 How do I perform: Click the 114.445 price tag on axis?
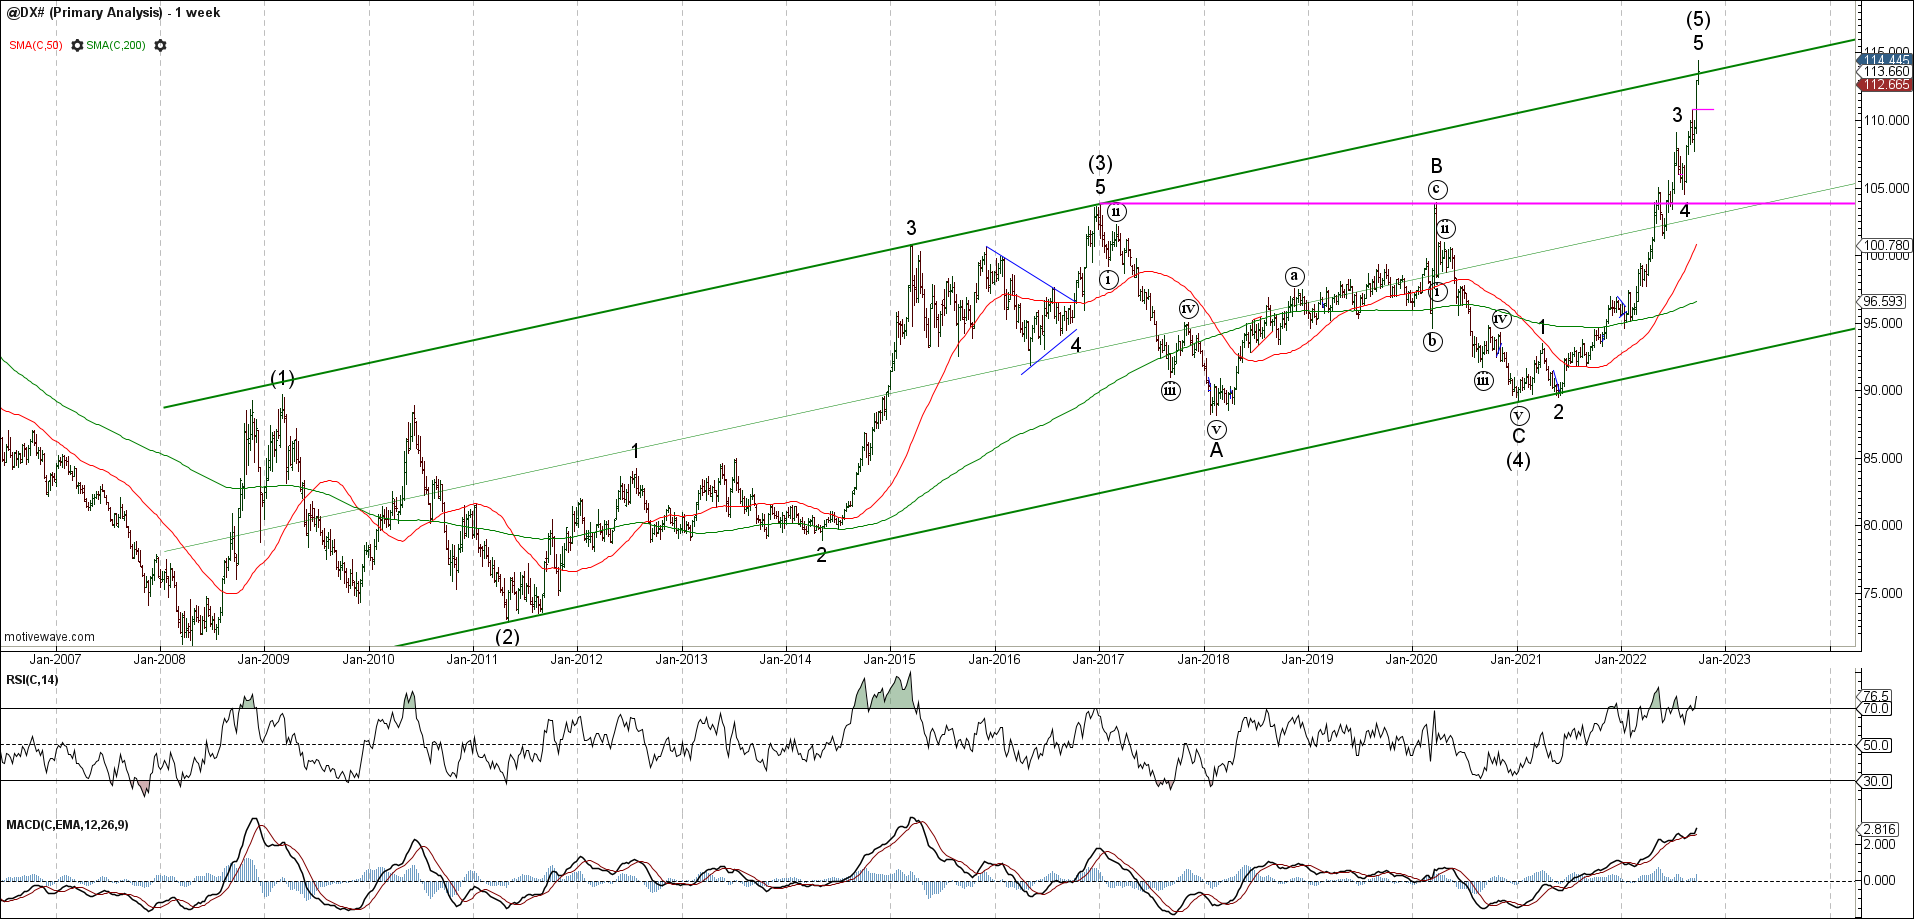pyautogui.click(x=1885, y=60)
